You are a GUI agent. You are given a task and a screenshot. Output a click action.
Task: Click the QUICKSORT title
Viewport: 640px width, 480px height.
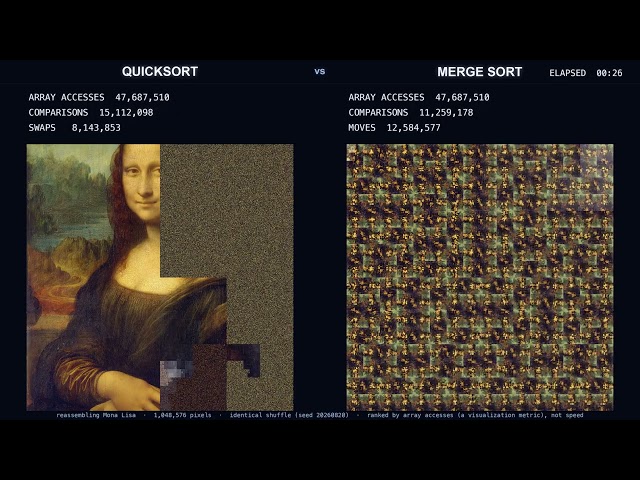tap(160, 71)
